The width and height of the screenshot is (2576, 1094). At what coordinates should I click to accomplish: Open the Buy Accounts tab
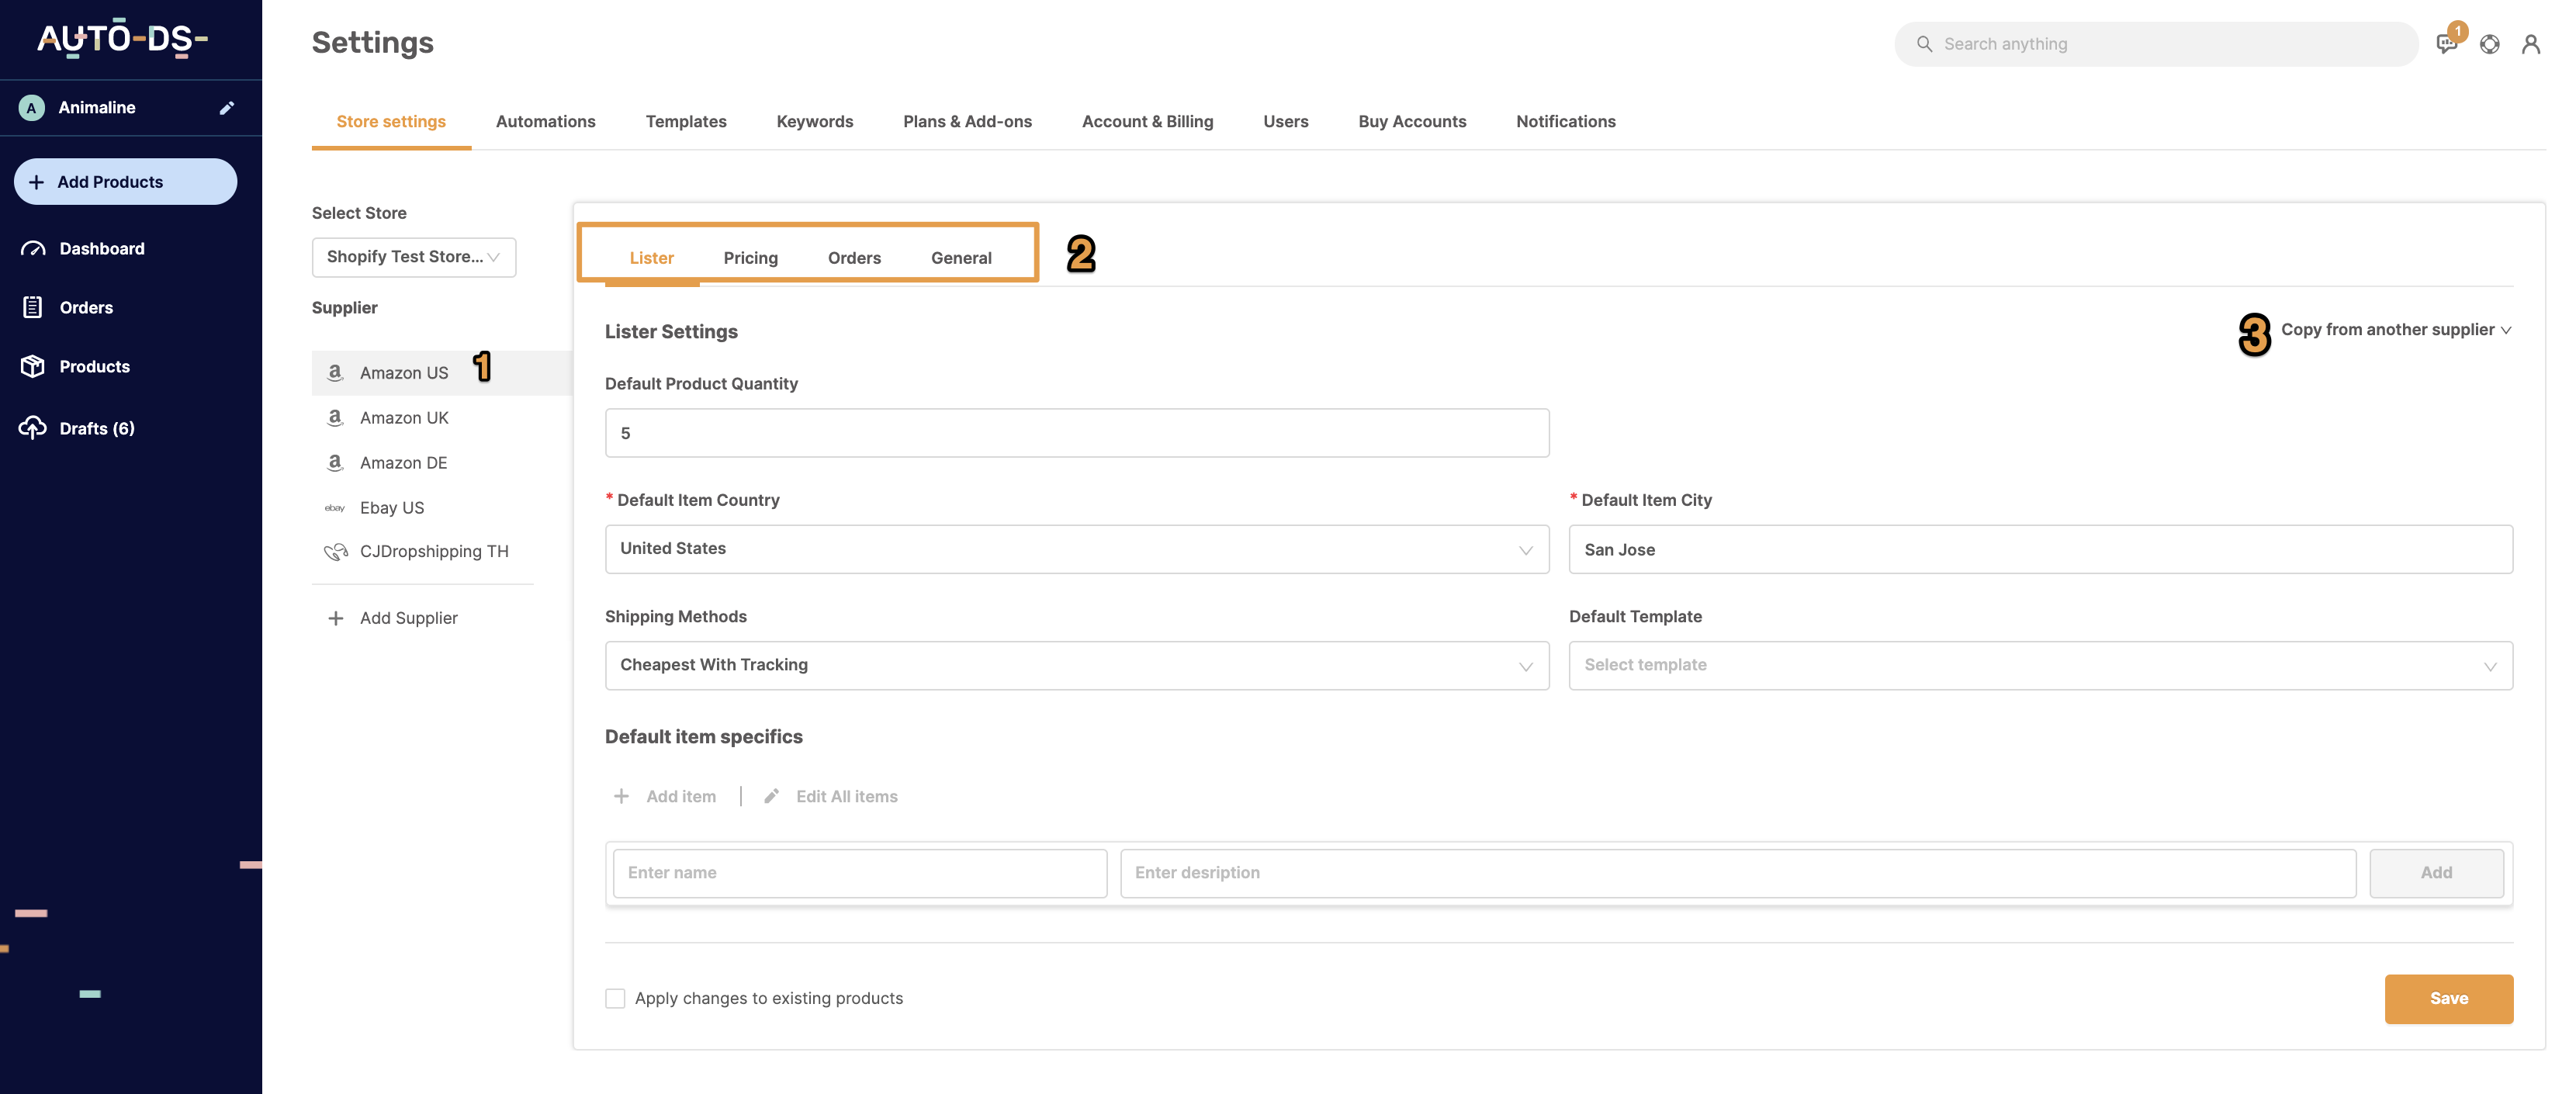click(1412, 121)
